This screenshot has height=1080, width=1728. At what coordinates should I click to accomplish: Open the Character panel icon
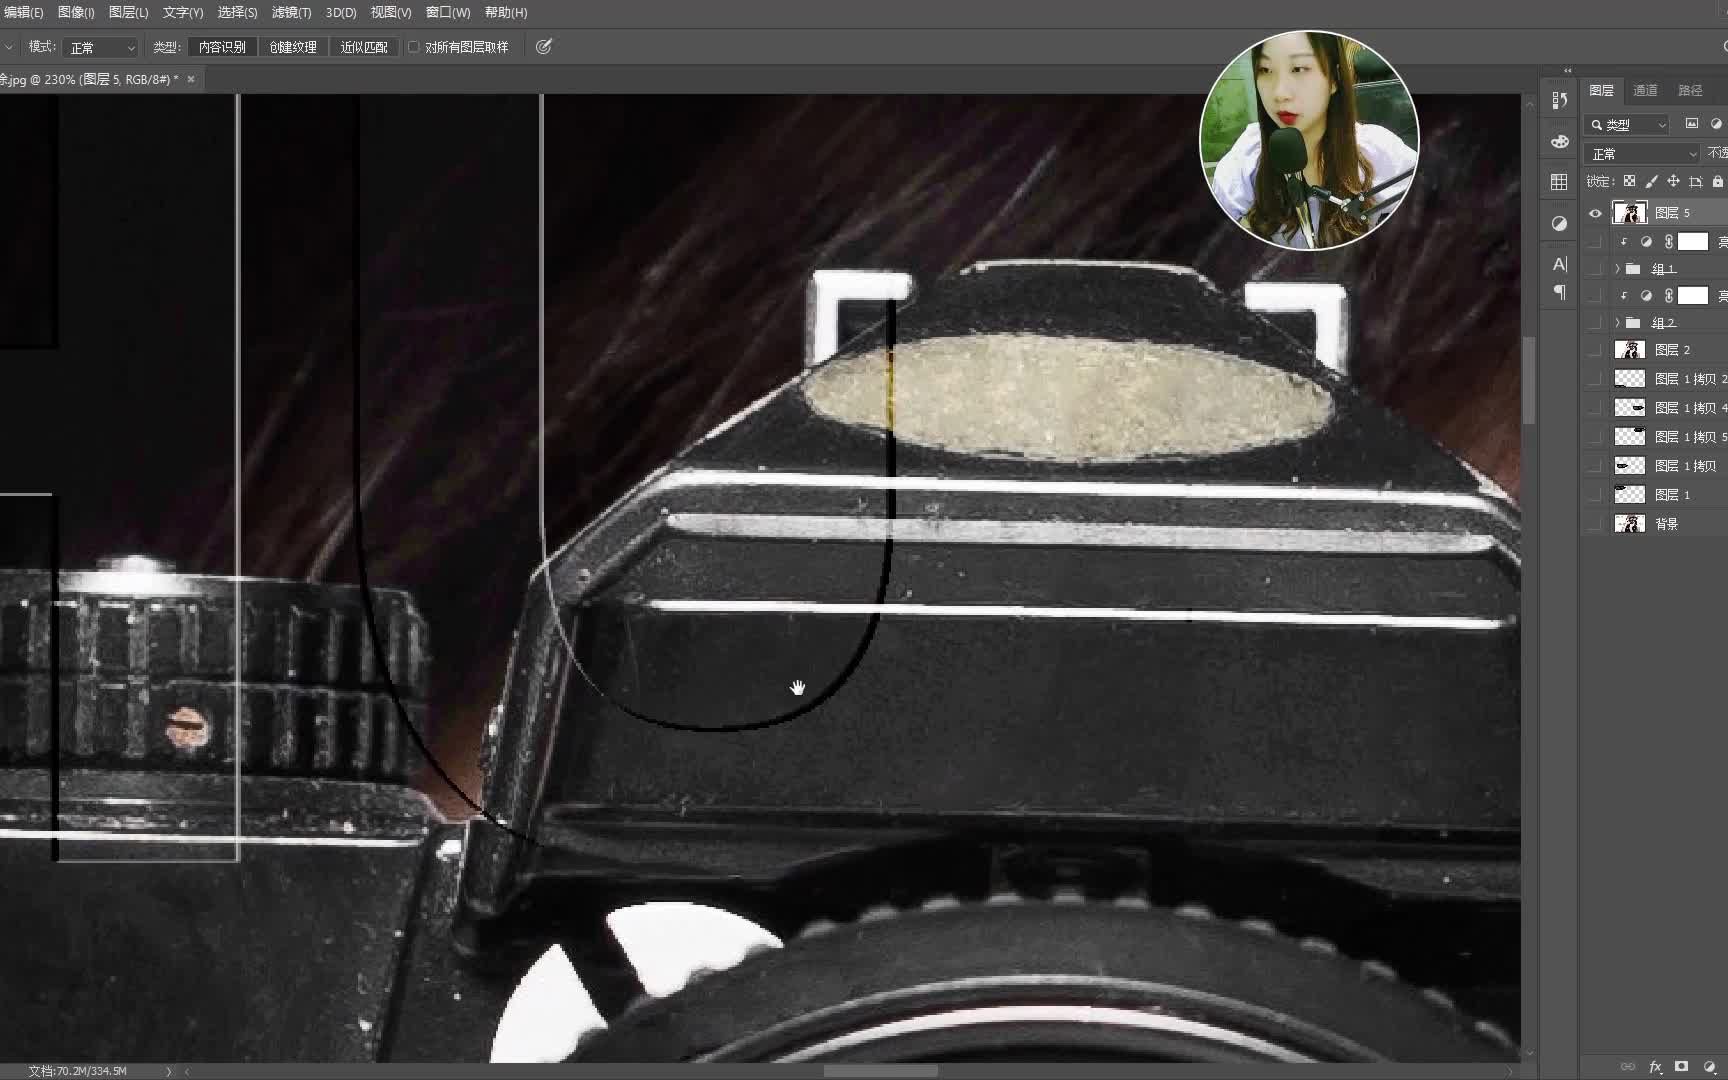tap(1559, 264)
